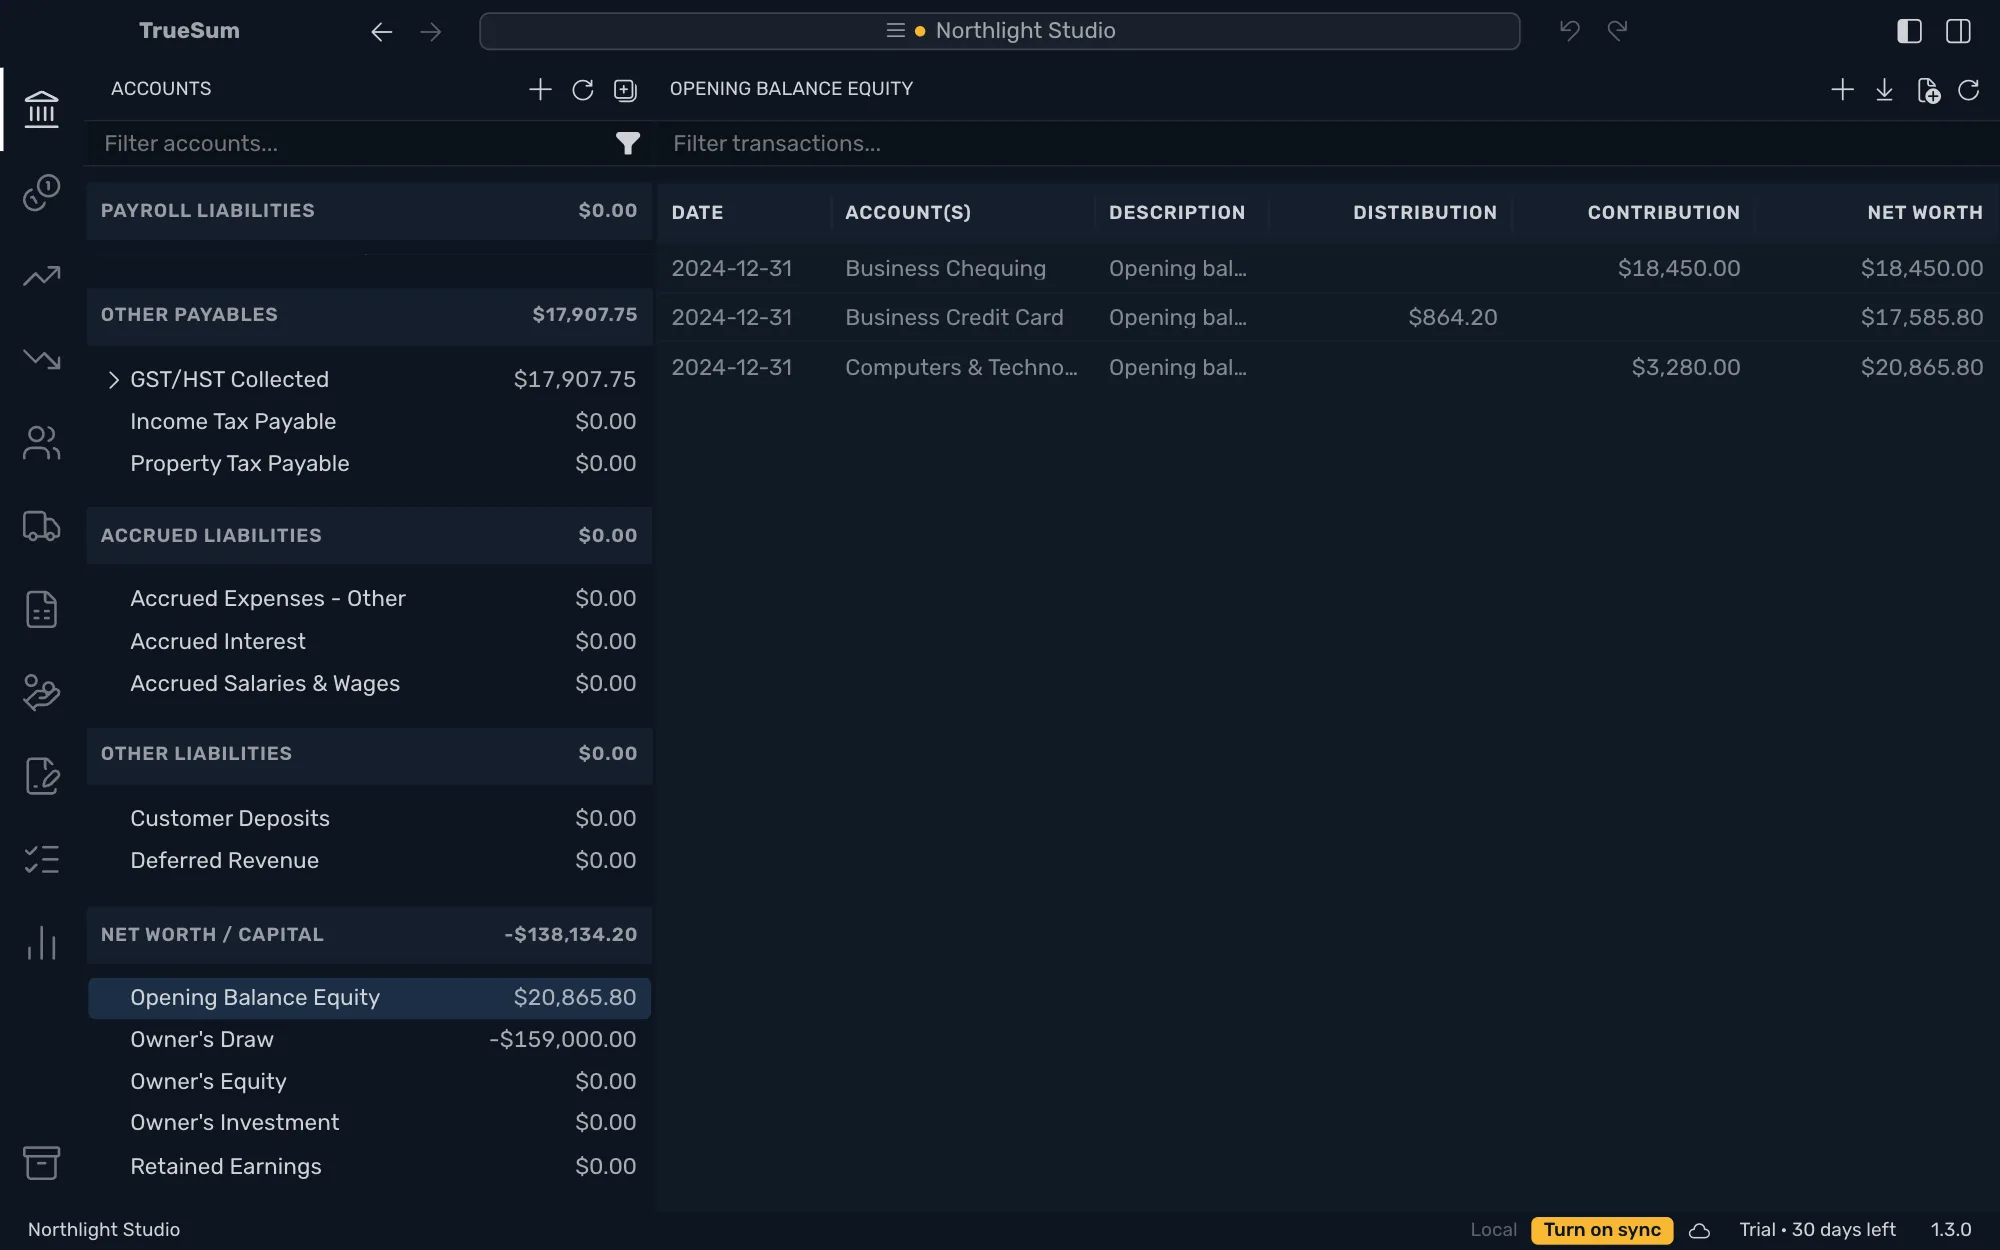Click the import transactions download icon

[1884, 90]
